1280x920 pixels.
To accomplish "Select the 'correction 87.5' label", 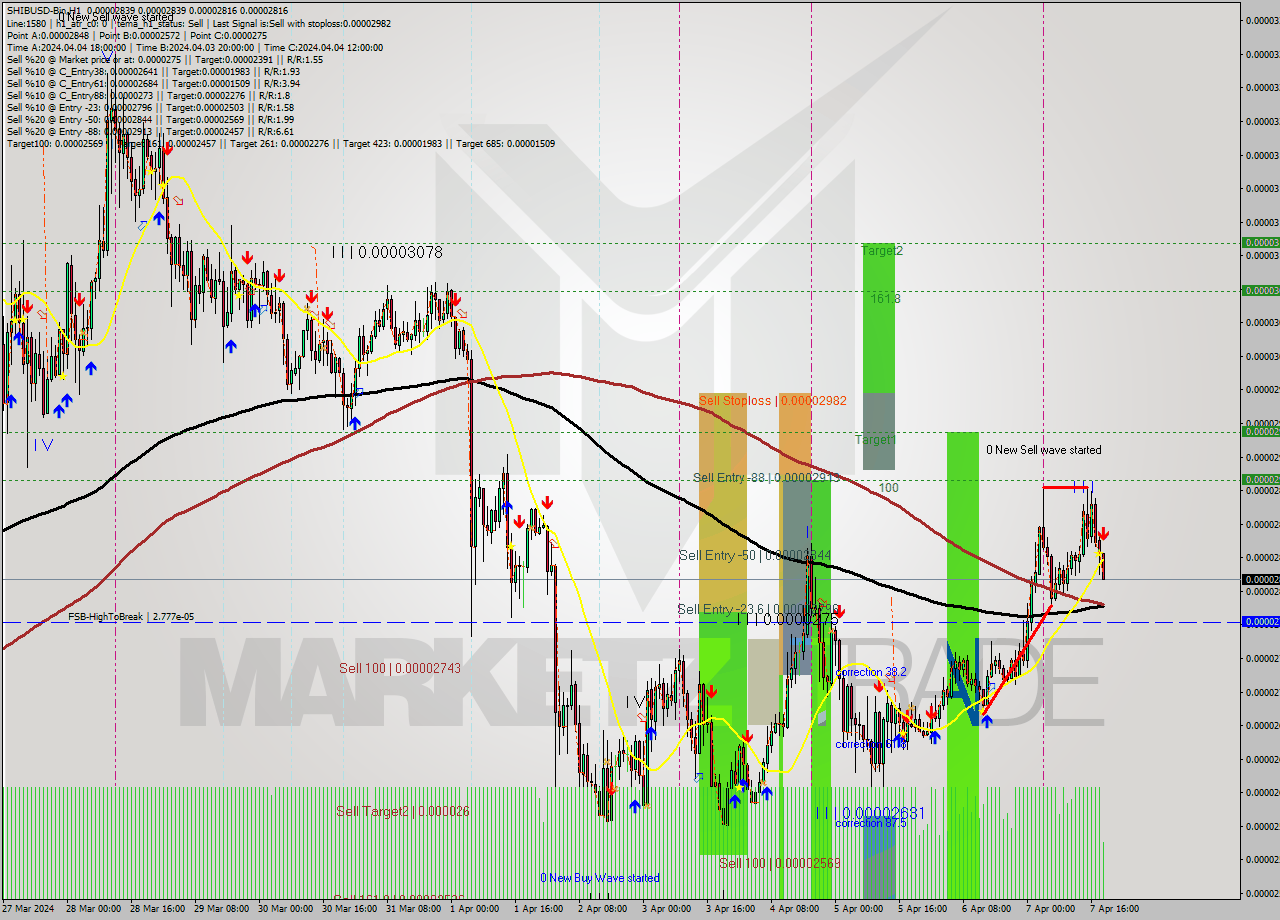I will coord(871,823).
